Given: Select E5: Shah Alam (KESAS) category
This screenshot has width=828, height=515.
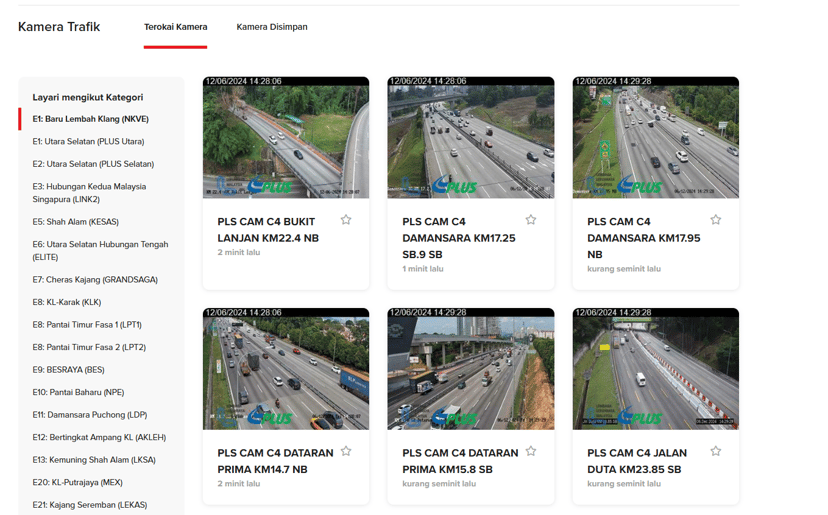Looking at the screenshot, I should tap(76, 222).
